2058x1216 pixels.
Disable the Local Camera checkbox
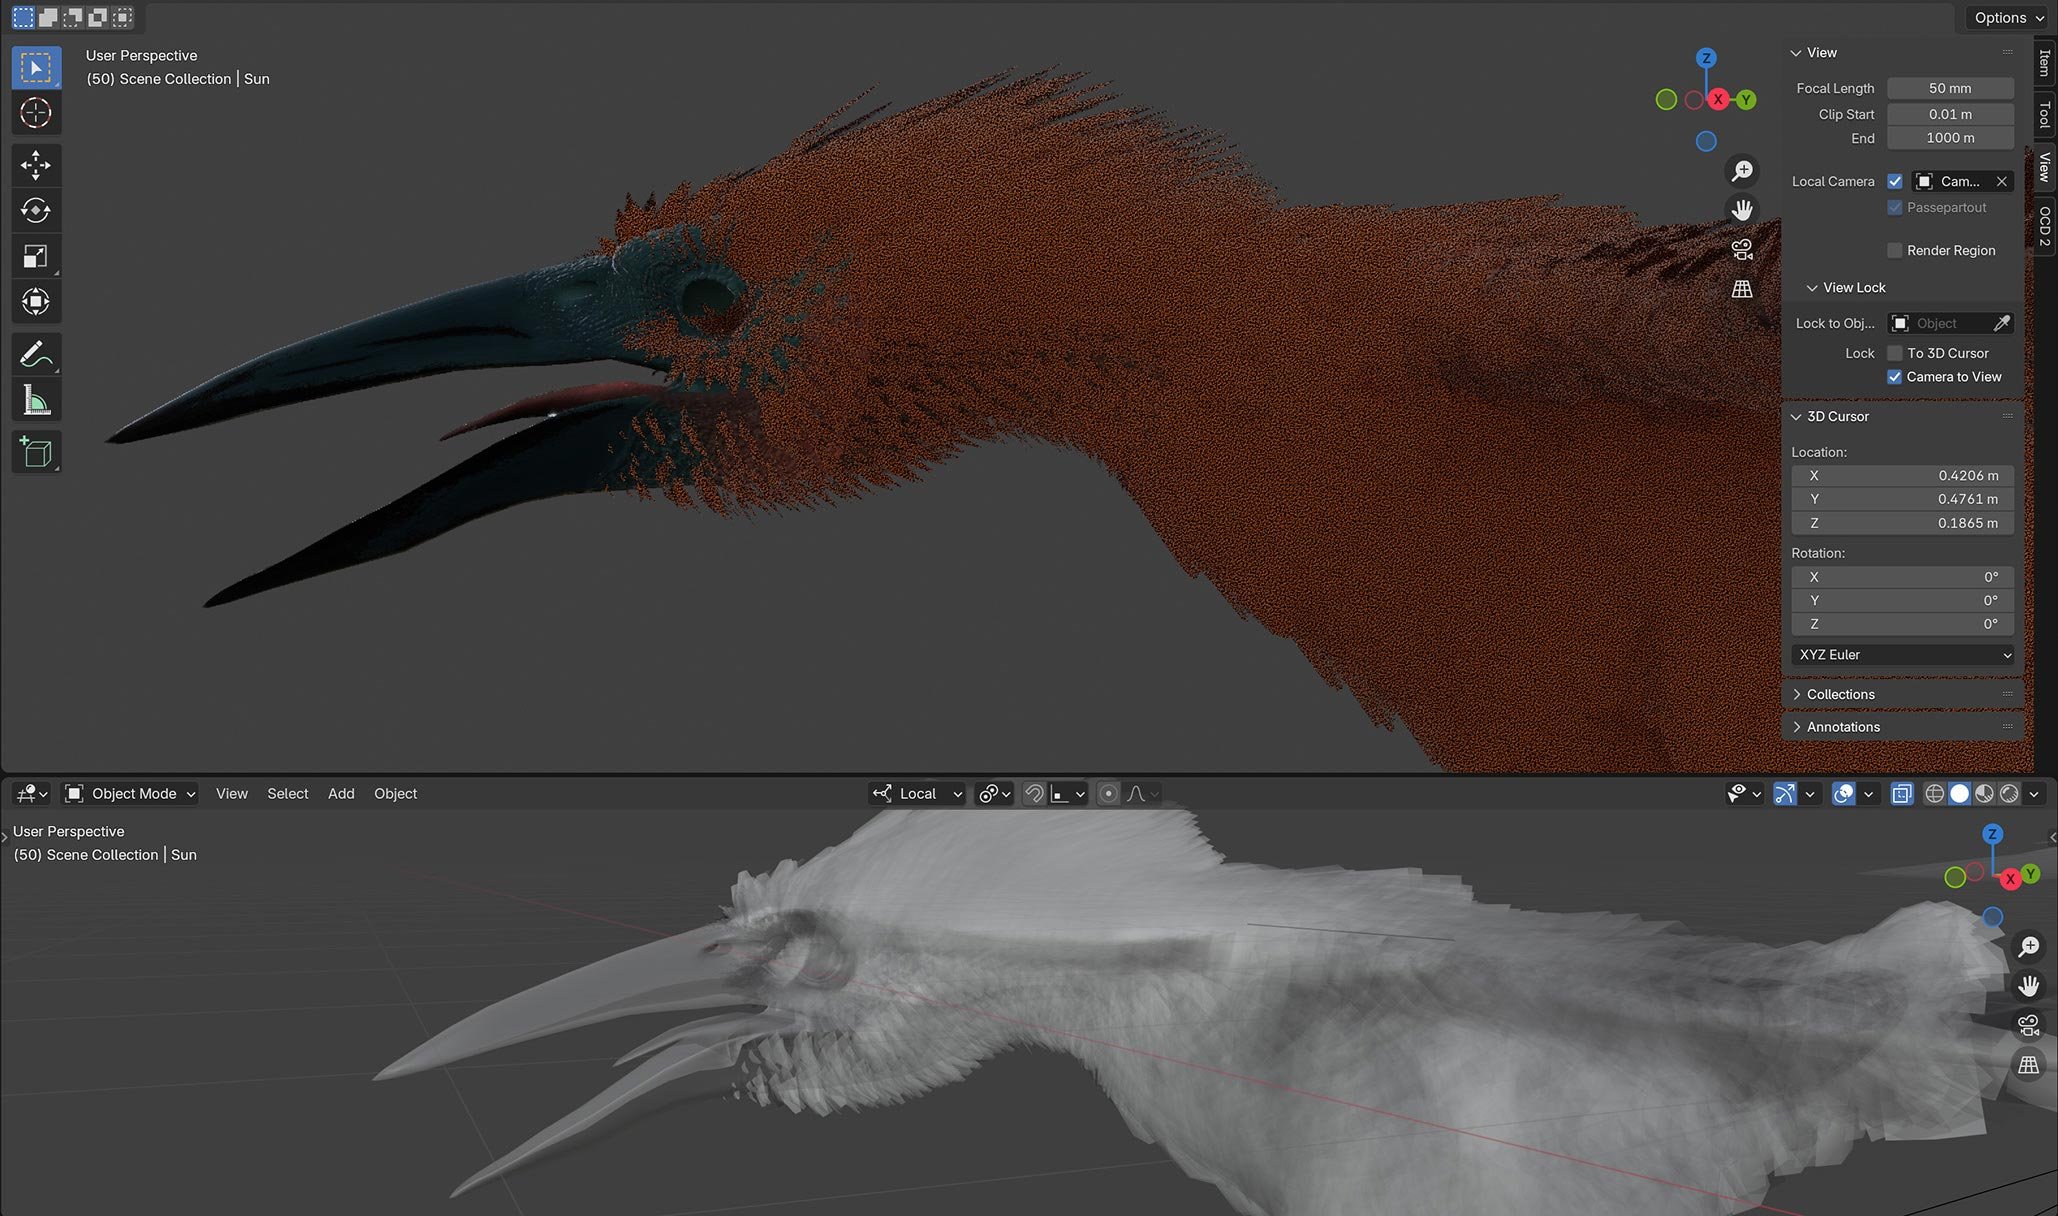click(x=1894, y=181)
